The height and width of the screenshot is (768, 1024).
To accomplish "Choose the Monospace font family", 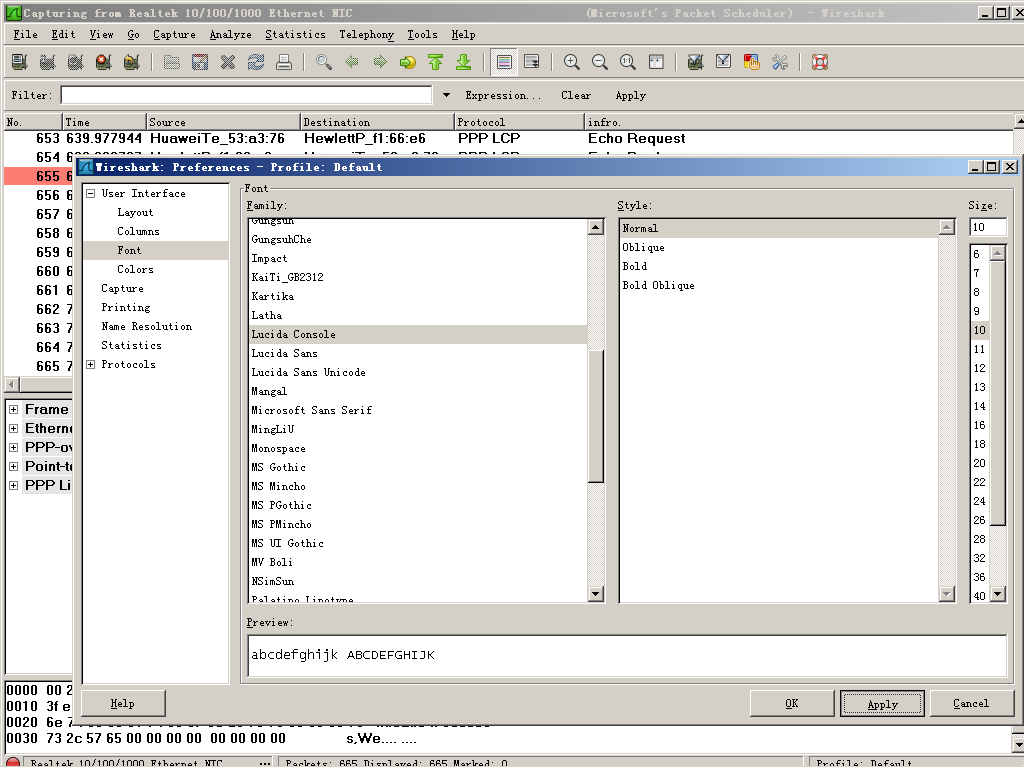I will 418,448.
